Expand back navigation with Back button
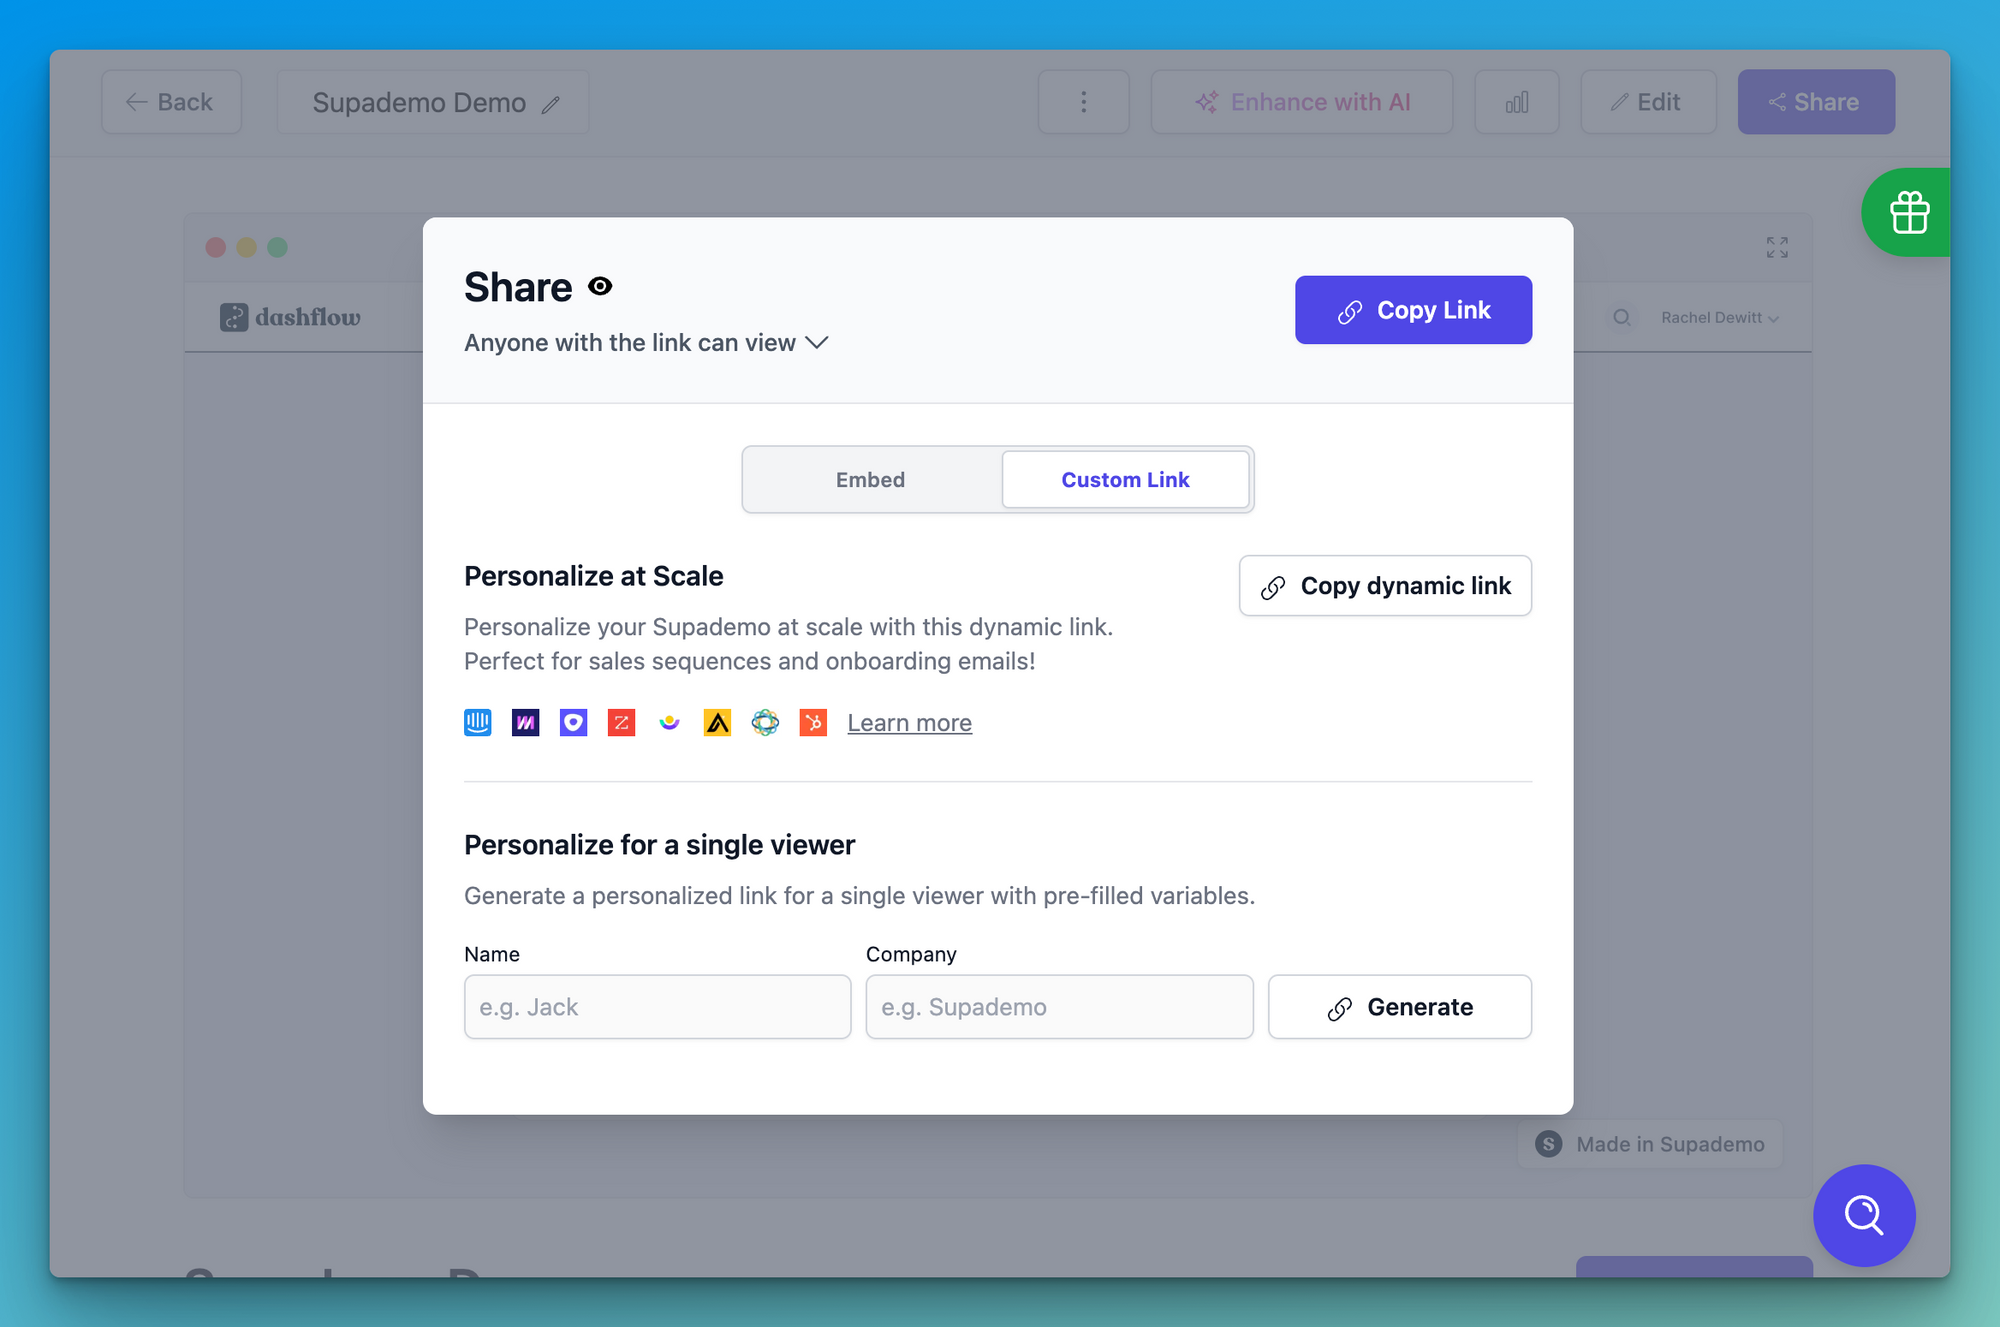 [x=167, y=101]
